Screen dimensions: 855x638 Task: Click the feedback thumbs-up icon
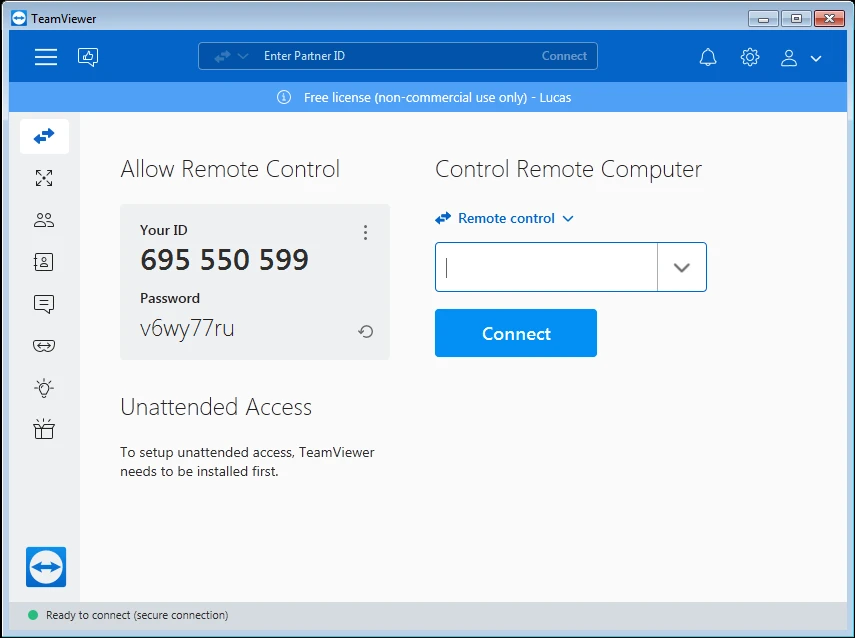(88, 57)
